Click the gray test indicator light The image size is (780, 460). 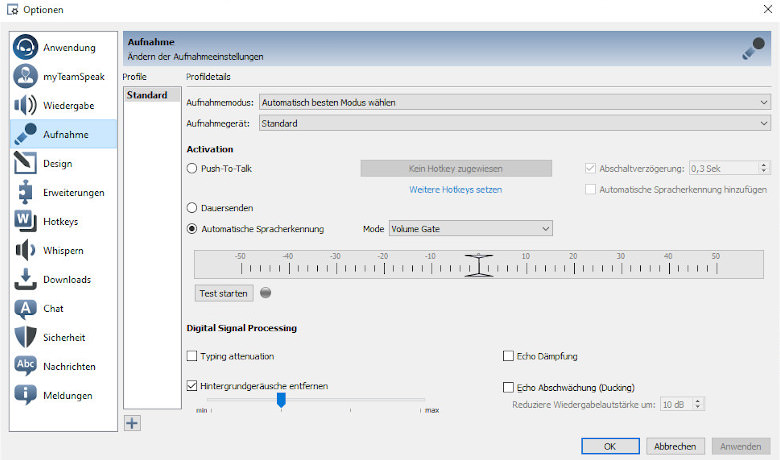[x=266, y=293]
